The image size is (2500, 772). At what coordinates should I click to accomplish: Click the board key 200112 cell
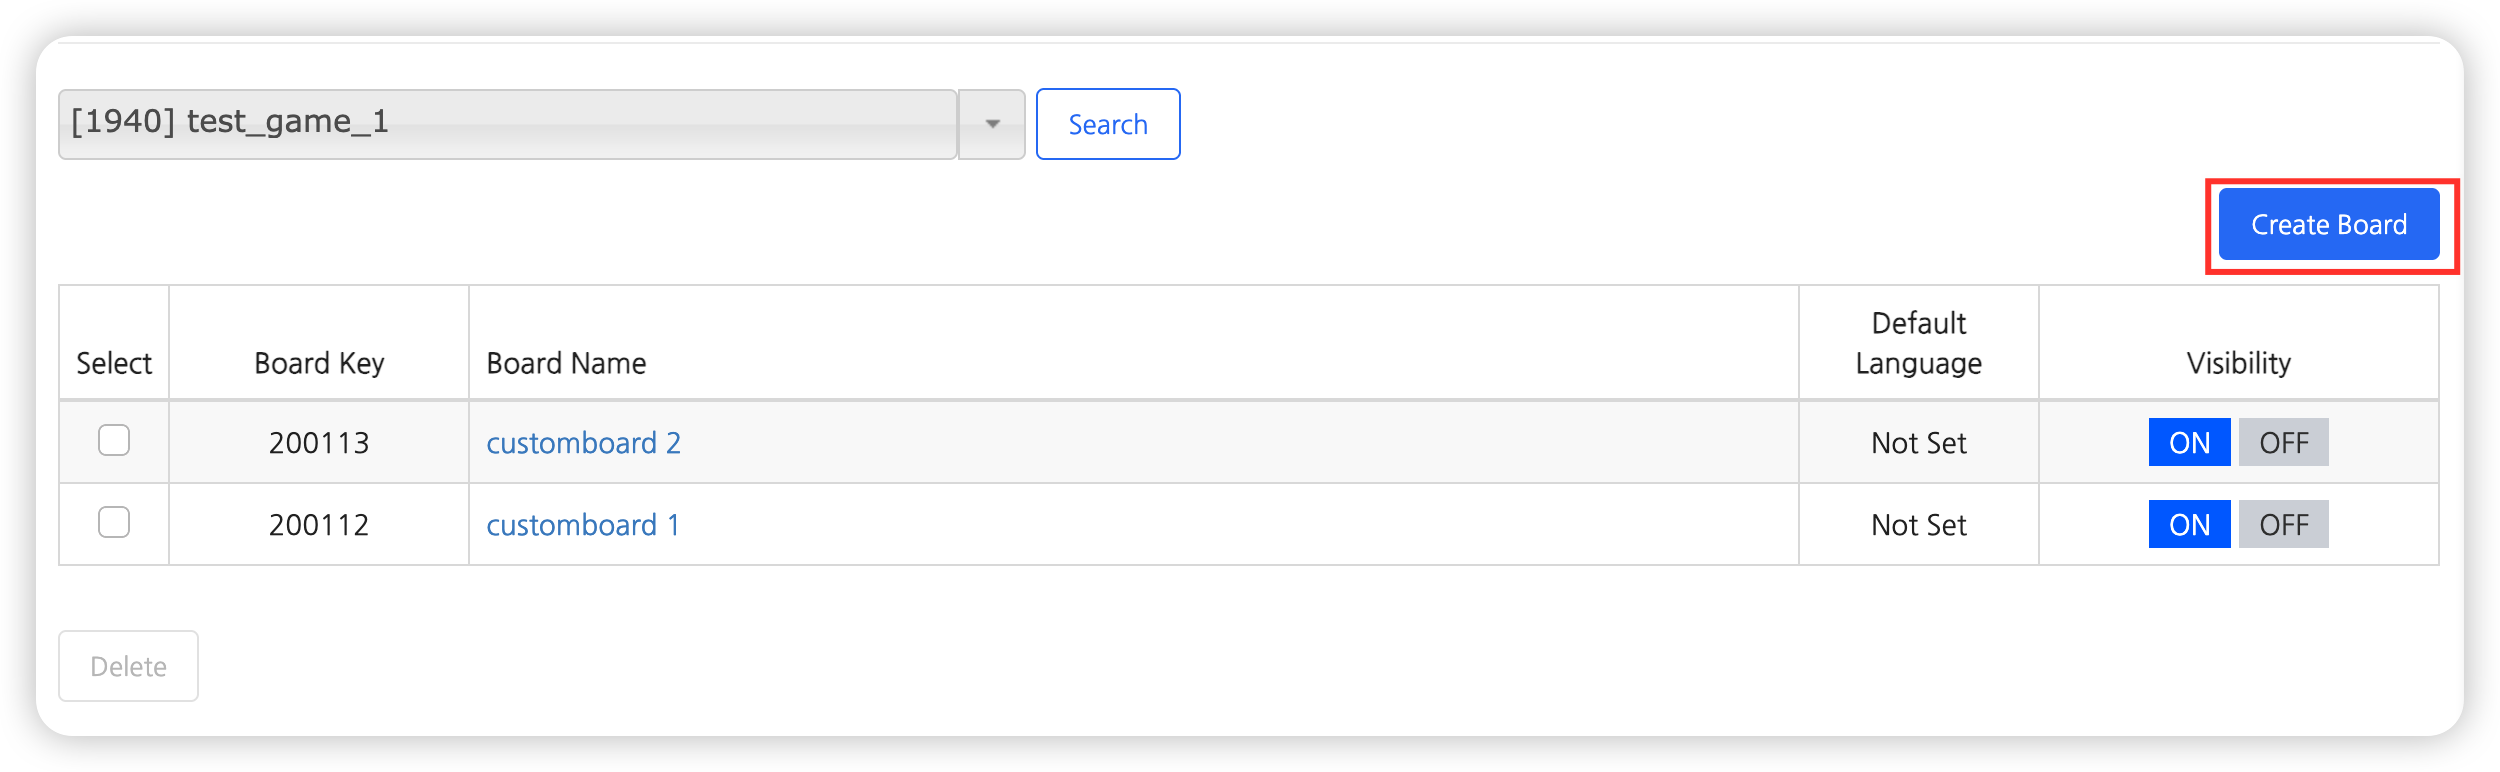[319, 525]
